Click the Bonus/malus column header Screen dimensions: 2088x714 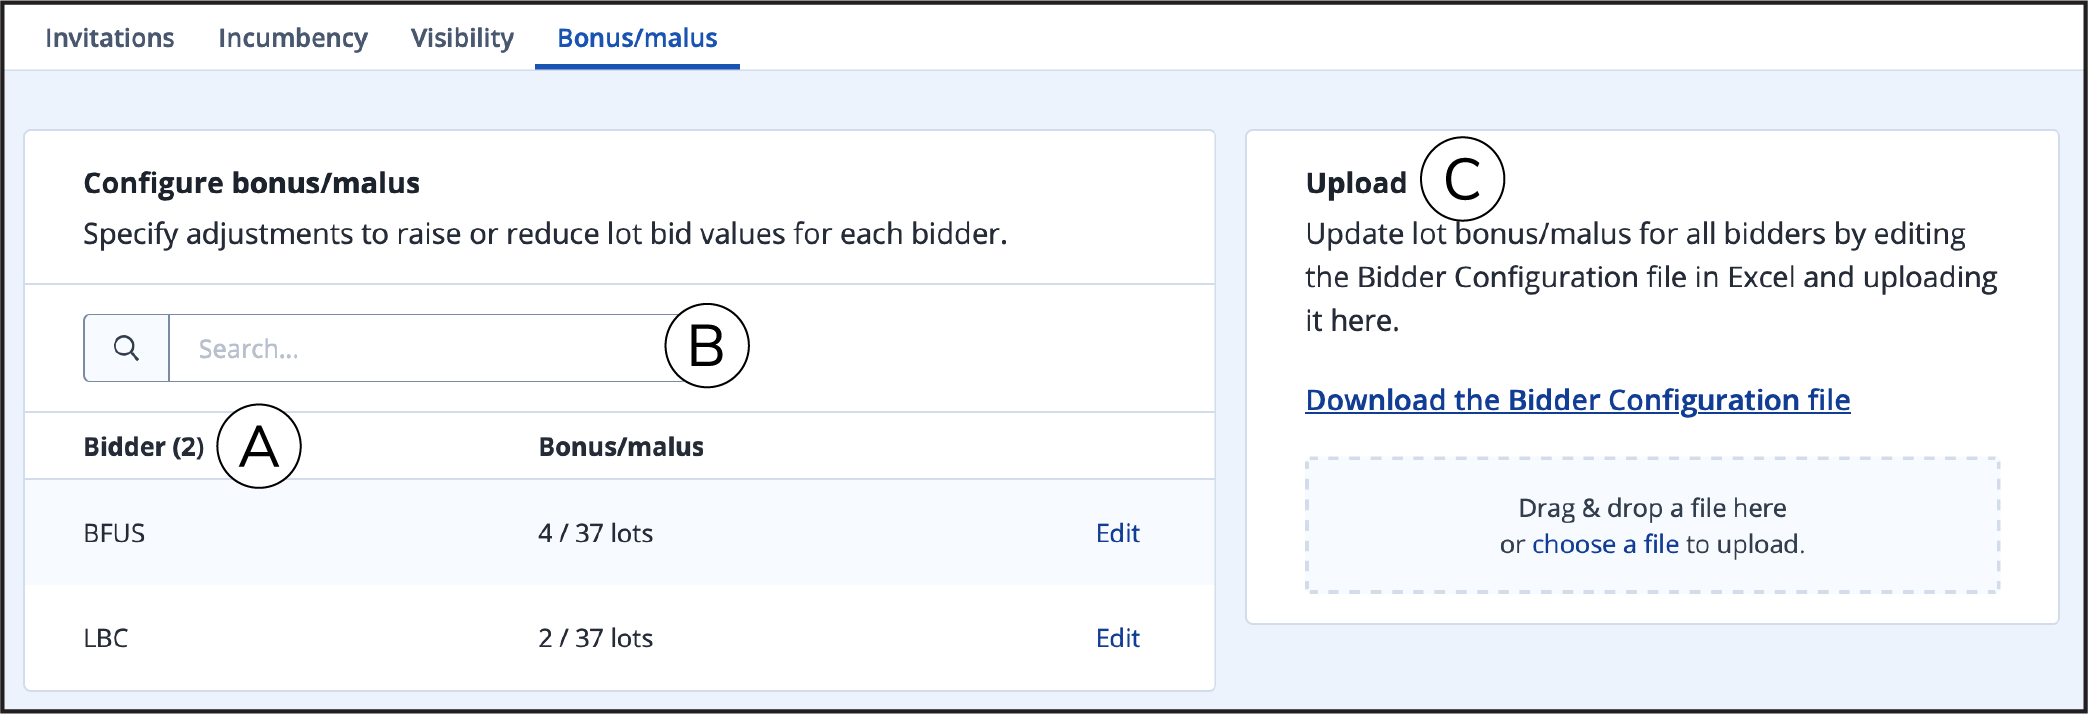pos(621,447)
